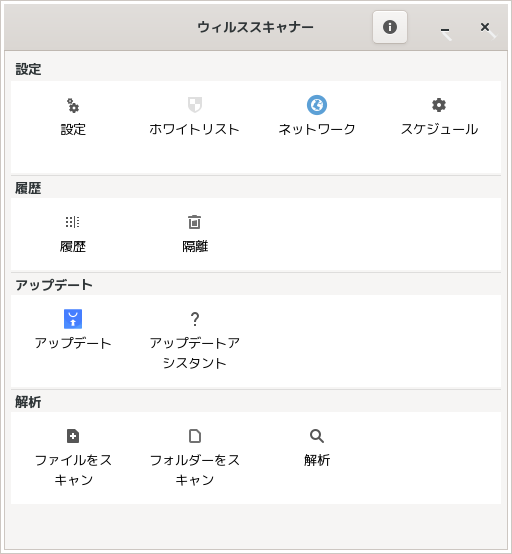Open the ホワイトリスト shield icon
Image resolution: width=512 pixels, height=554 pixels.
click(x=195, y=105)
